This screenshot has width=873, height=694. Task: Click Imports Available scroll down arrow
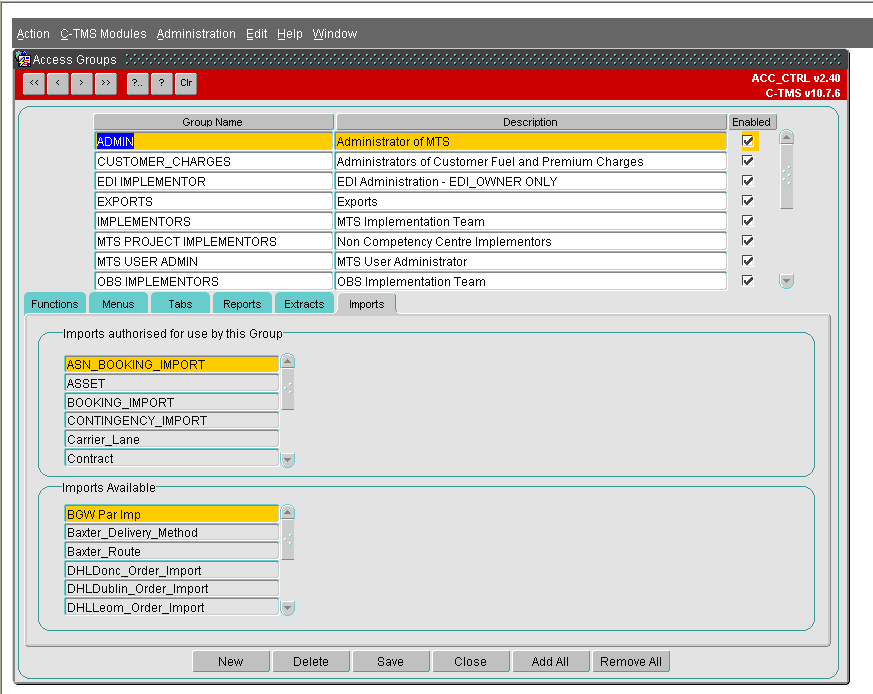[x=288, y=608]
